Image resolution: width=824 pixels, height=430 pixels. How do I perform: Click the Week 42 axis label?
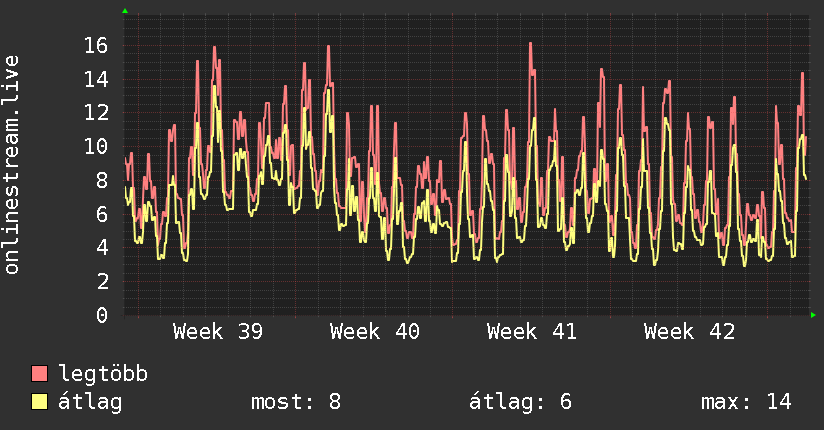[689, 332]
